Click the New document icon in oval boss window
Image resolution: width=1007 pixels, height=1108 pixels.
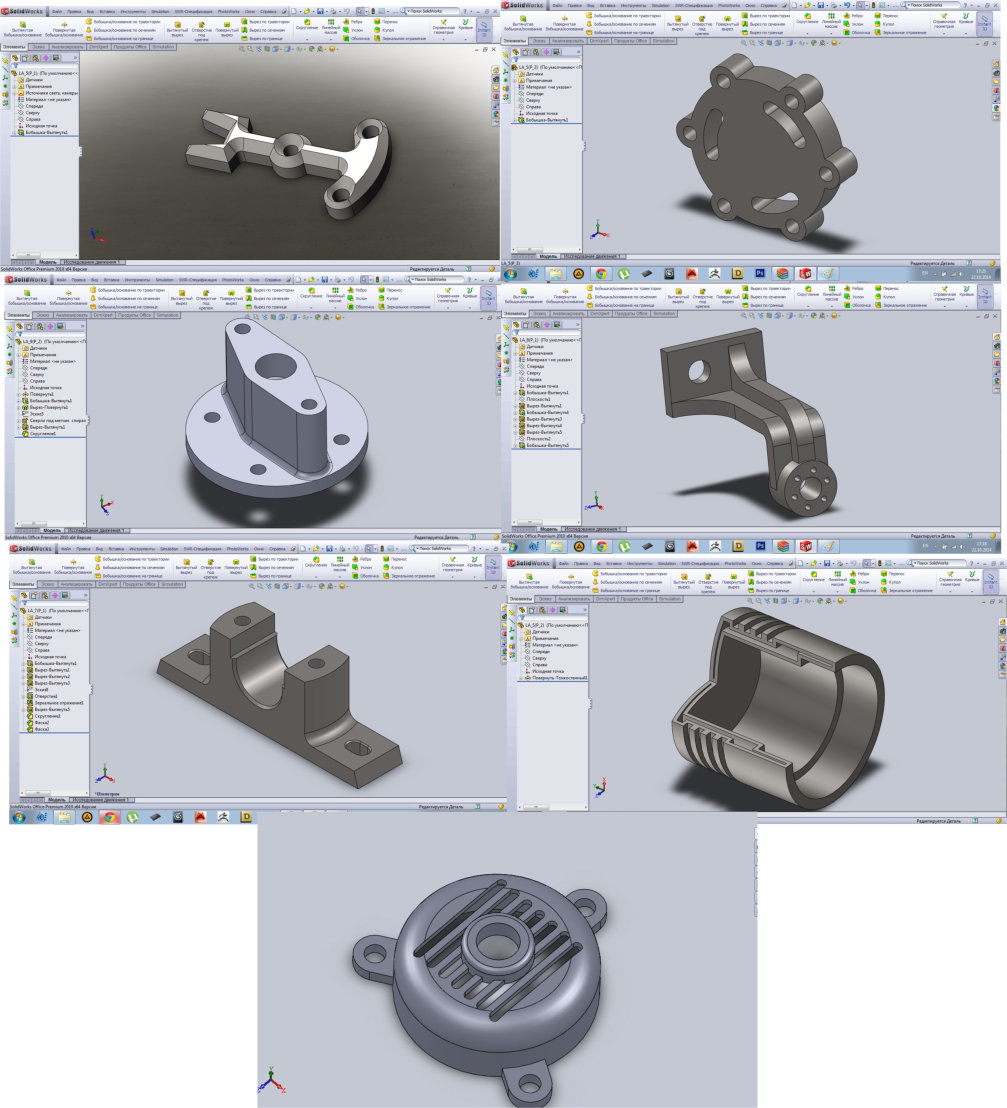coord(299,280)
